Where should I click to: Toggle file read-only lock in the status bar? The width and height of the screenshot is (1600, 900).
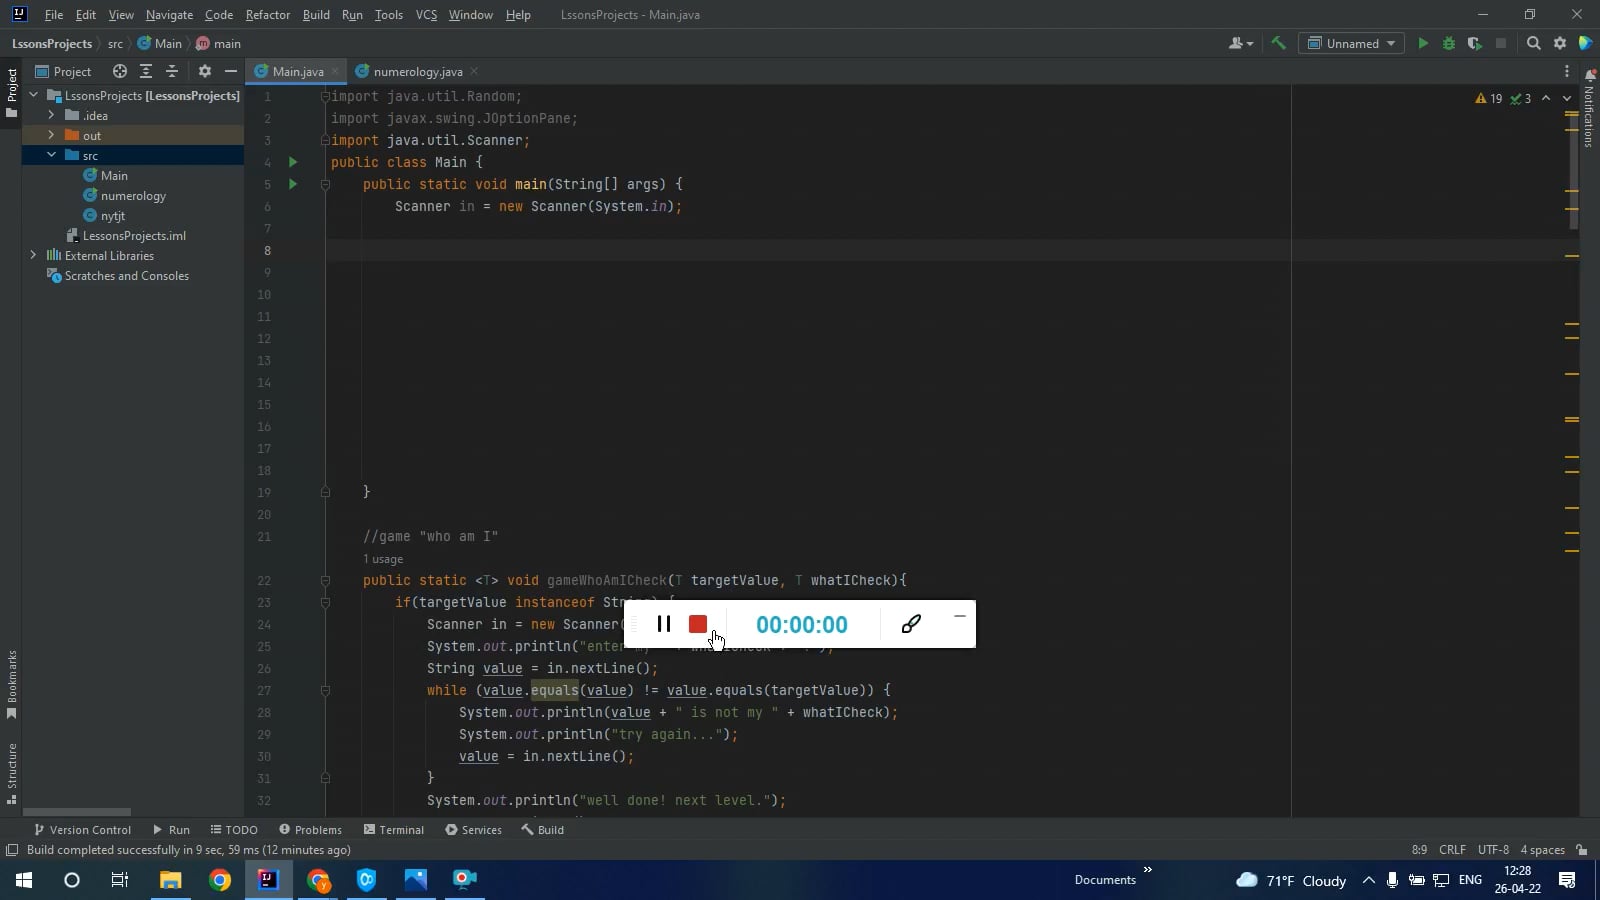pyautogui.click(x=1581, y=849)
